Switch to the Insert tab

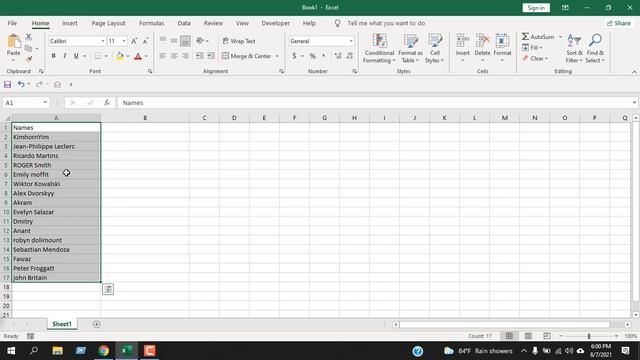pyautogui.click(x=70, y=23)
